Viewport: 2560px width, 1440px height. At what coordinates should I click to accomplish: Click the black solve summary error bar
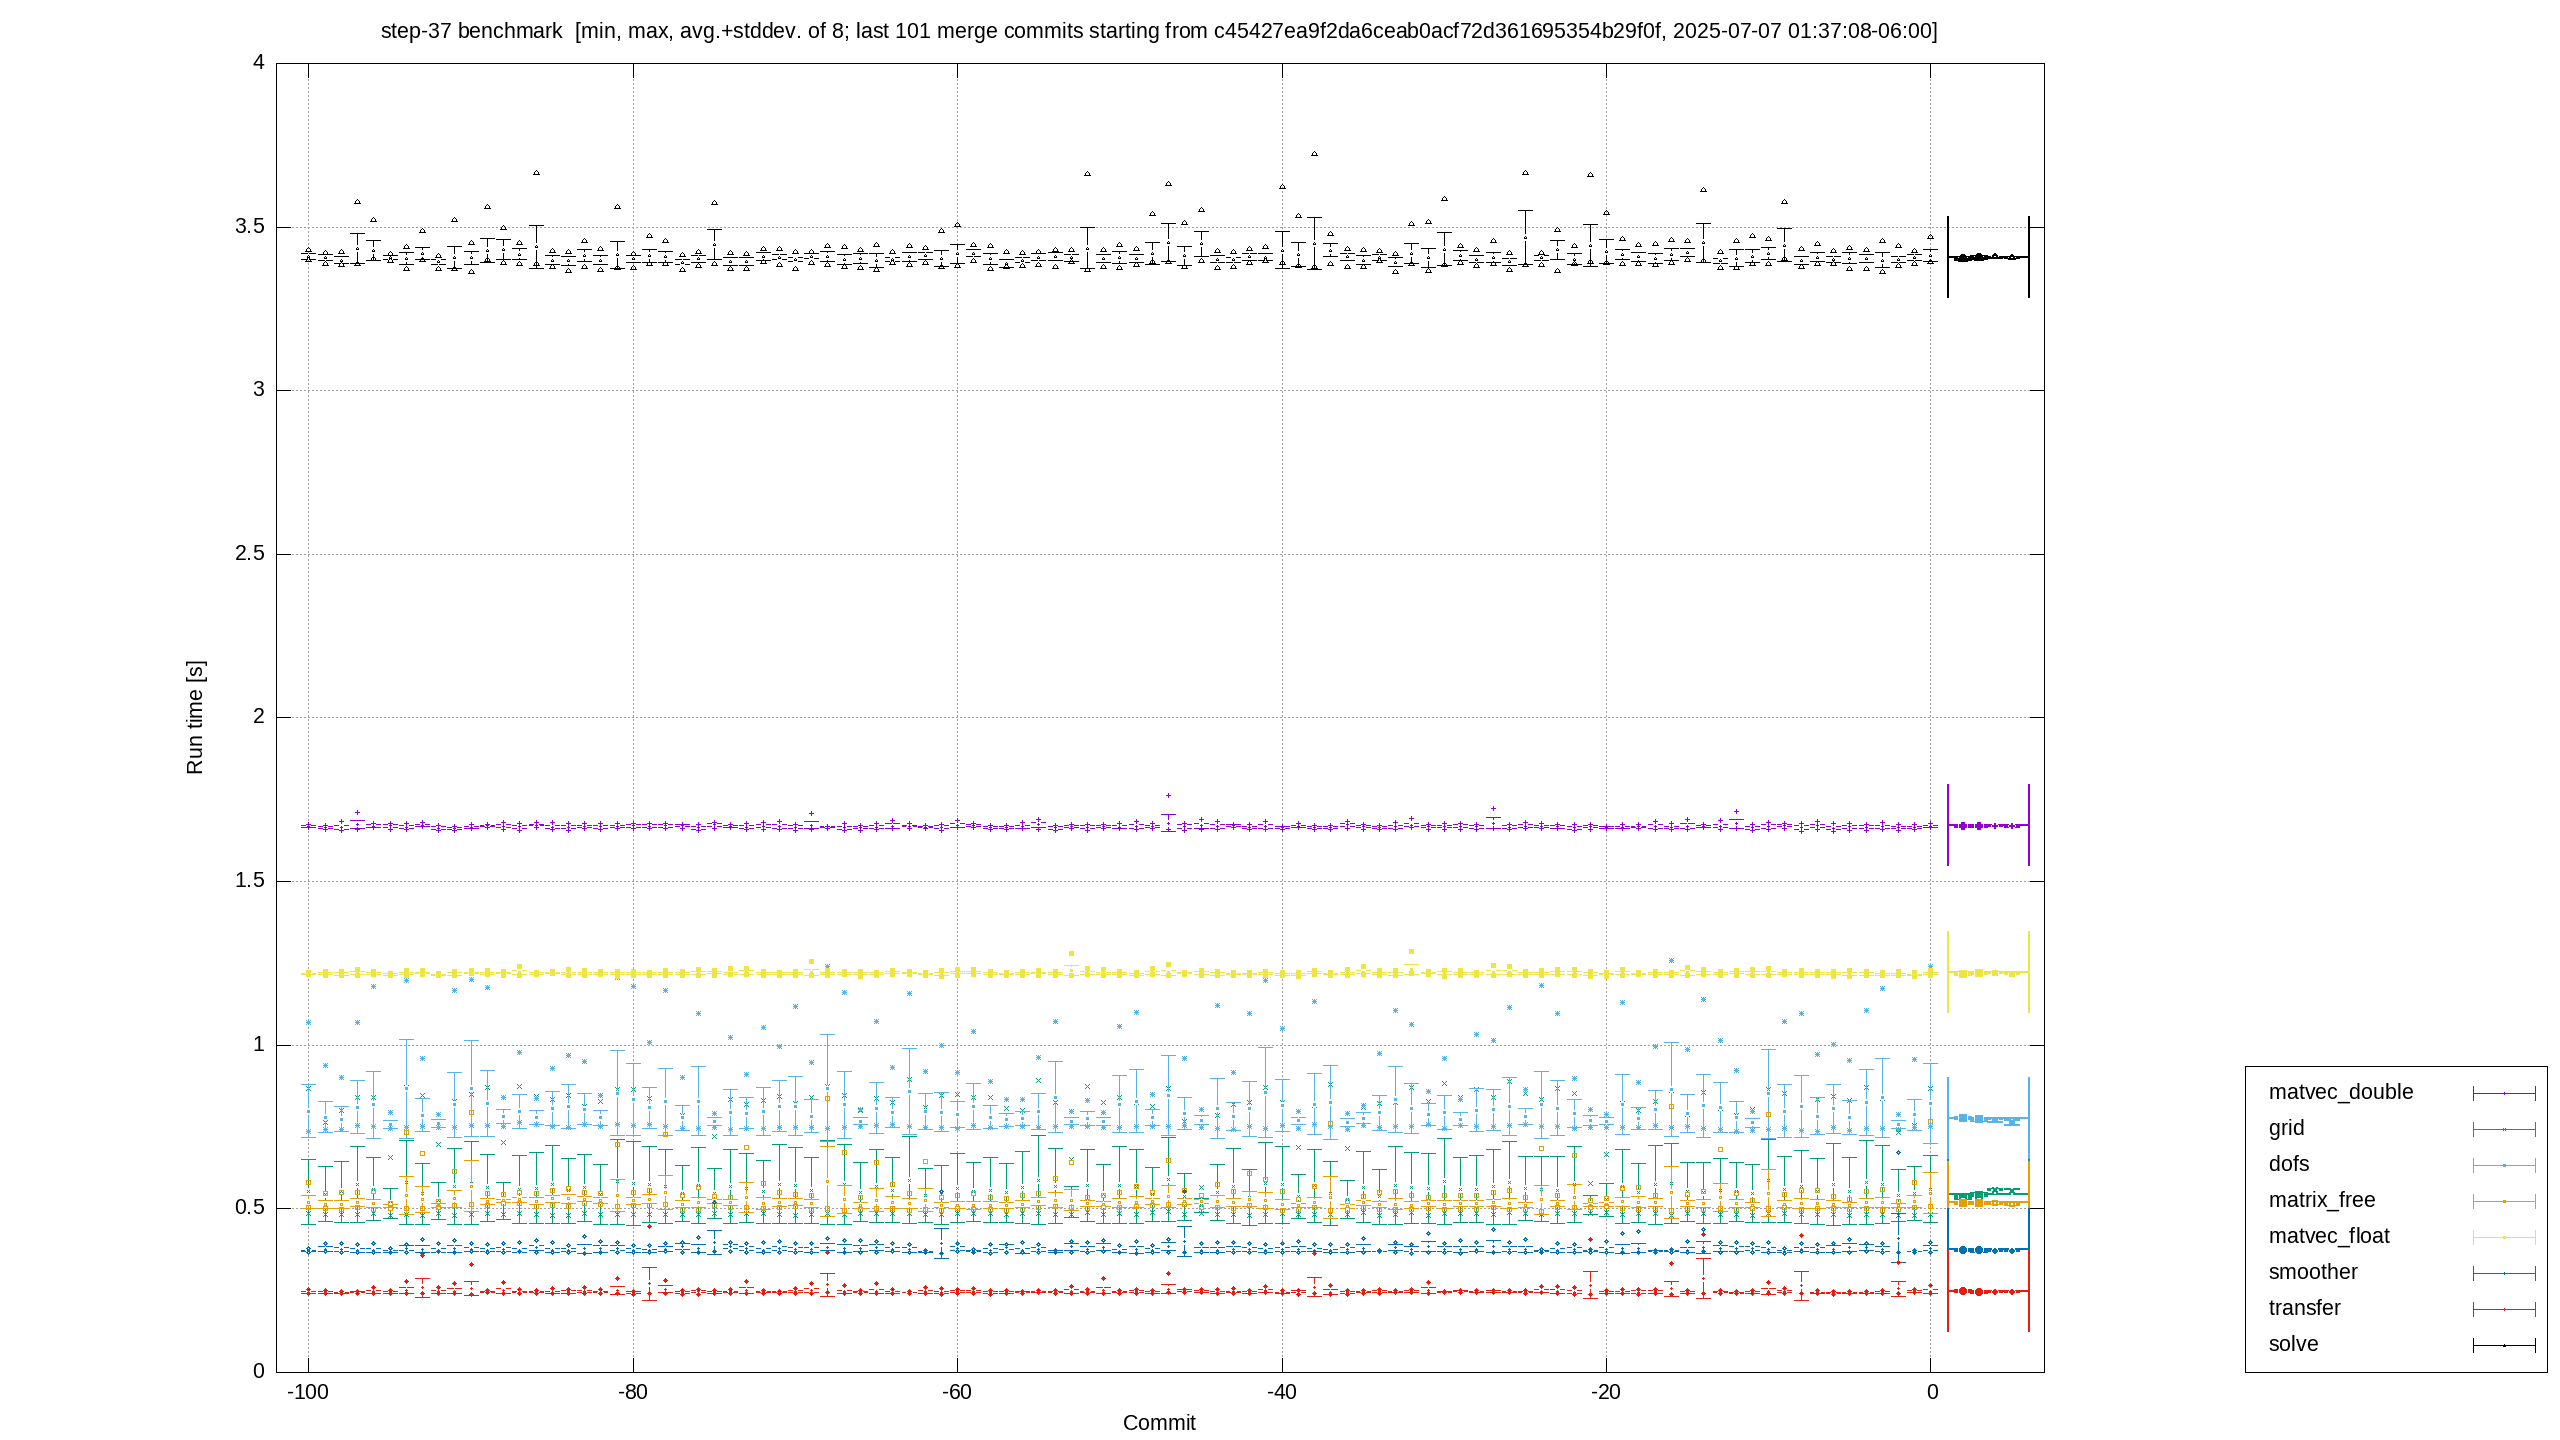(x=1988, y=257)
